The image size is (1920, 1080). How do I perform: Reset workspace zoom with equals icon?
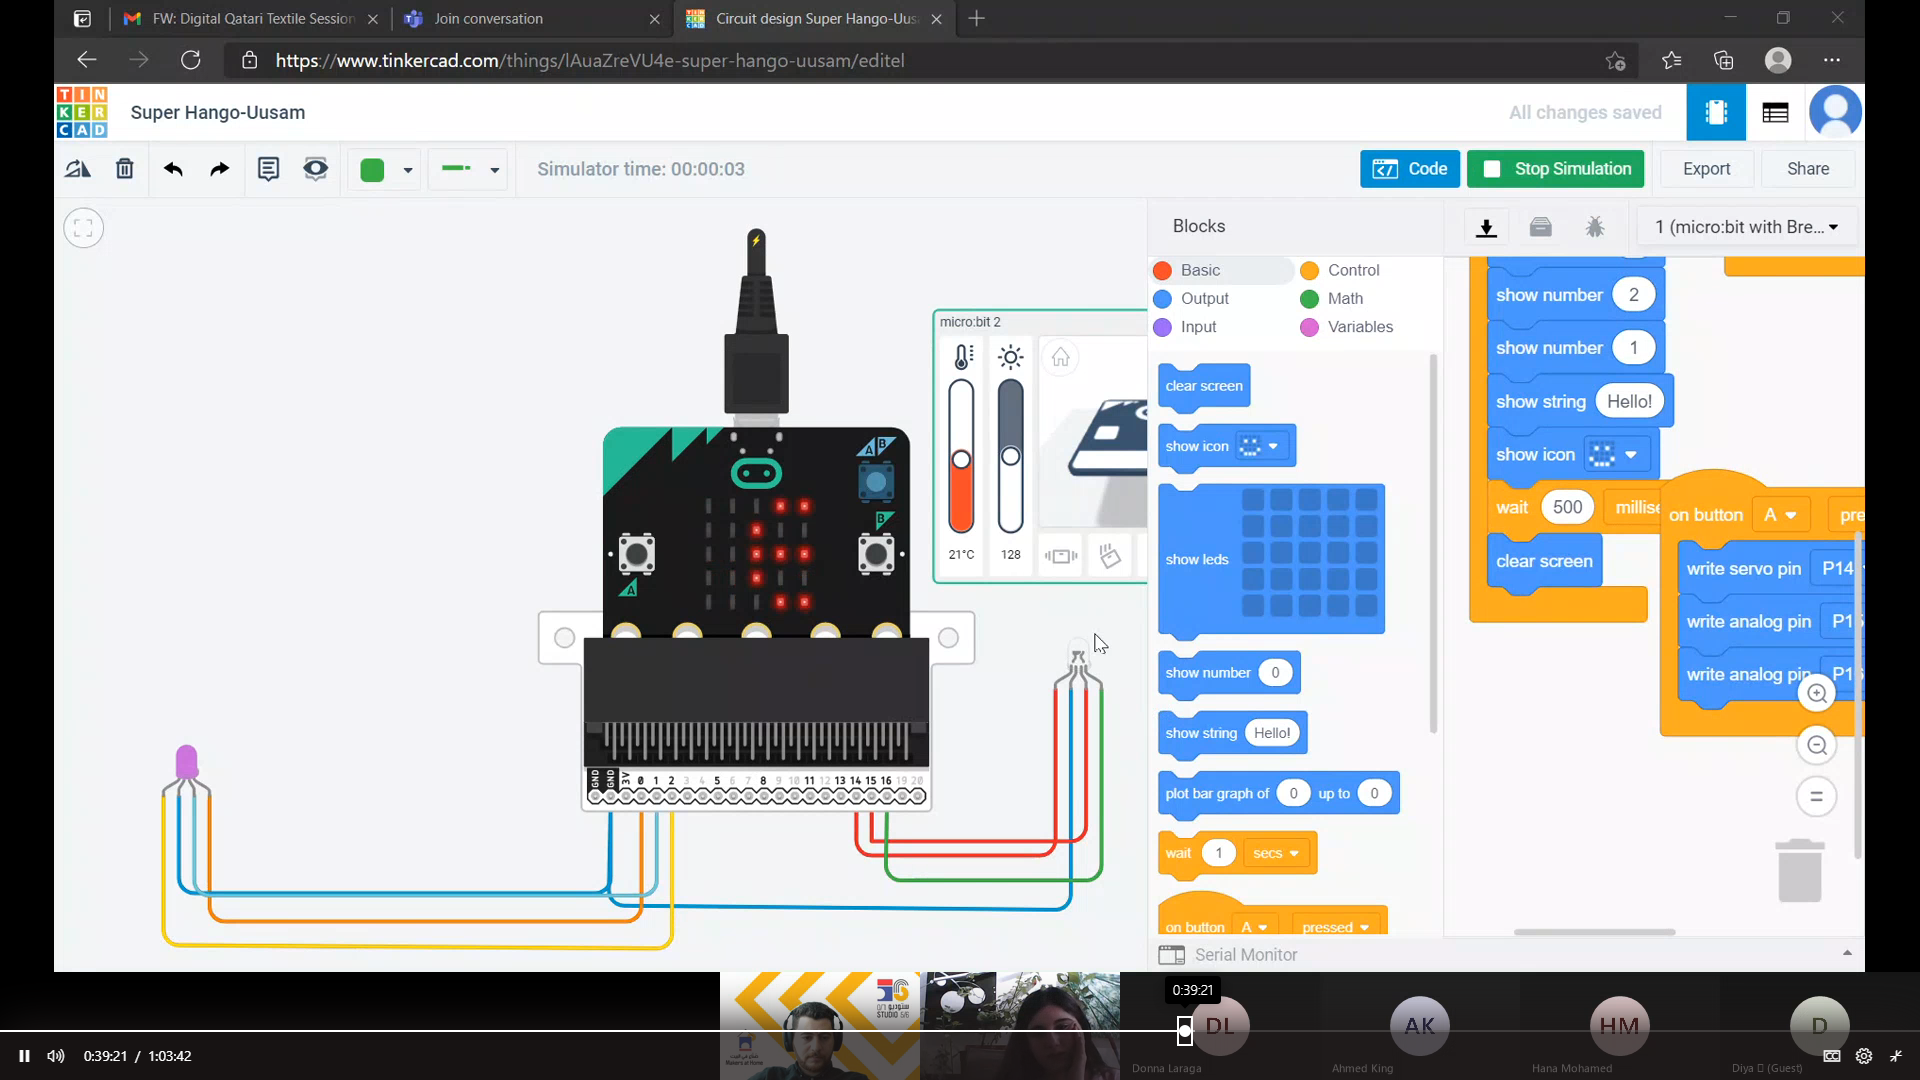pos(1817,797)
